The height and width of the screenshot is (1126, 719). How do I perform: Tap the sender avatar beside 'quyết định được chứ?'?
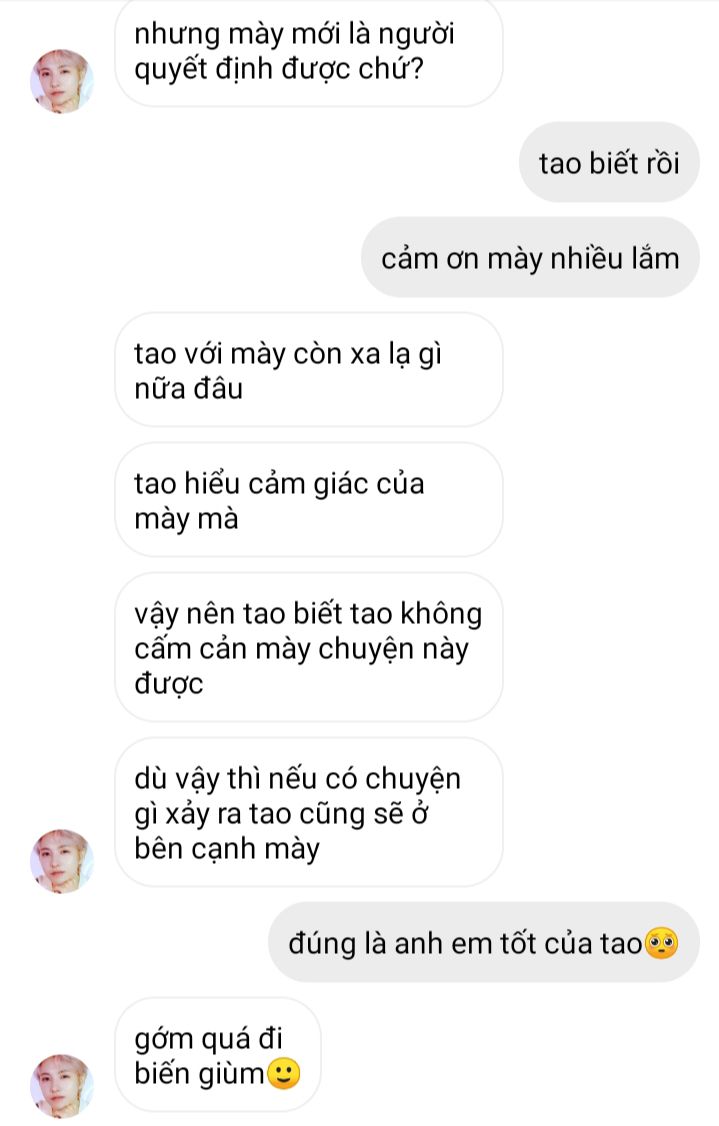(x=62, y=81)
